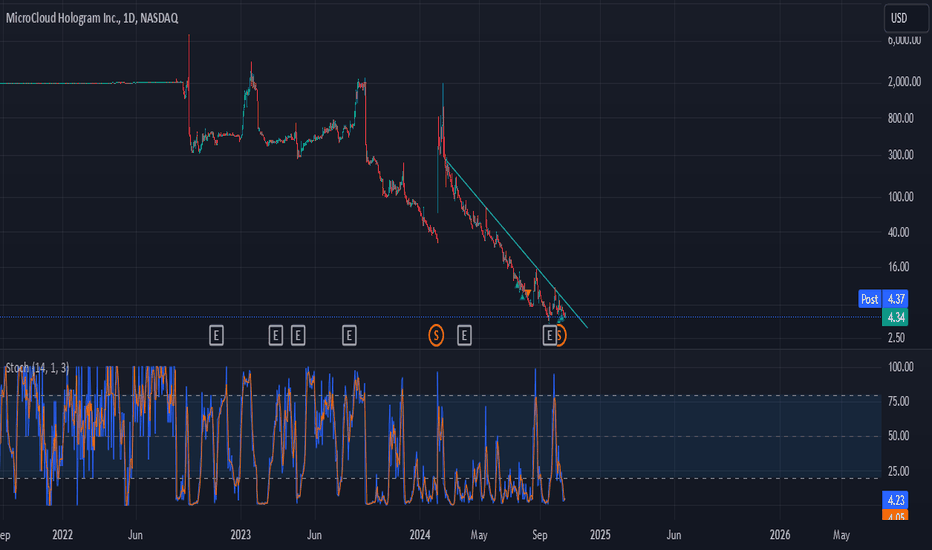Viewport: 932px width, 550px height.
Task: Select the teal descending trend line
Action: (x=516, y=244)
